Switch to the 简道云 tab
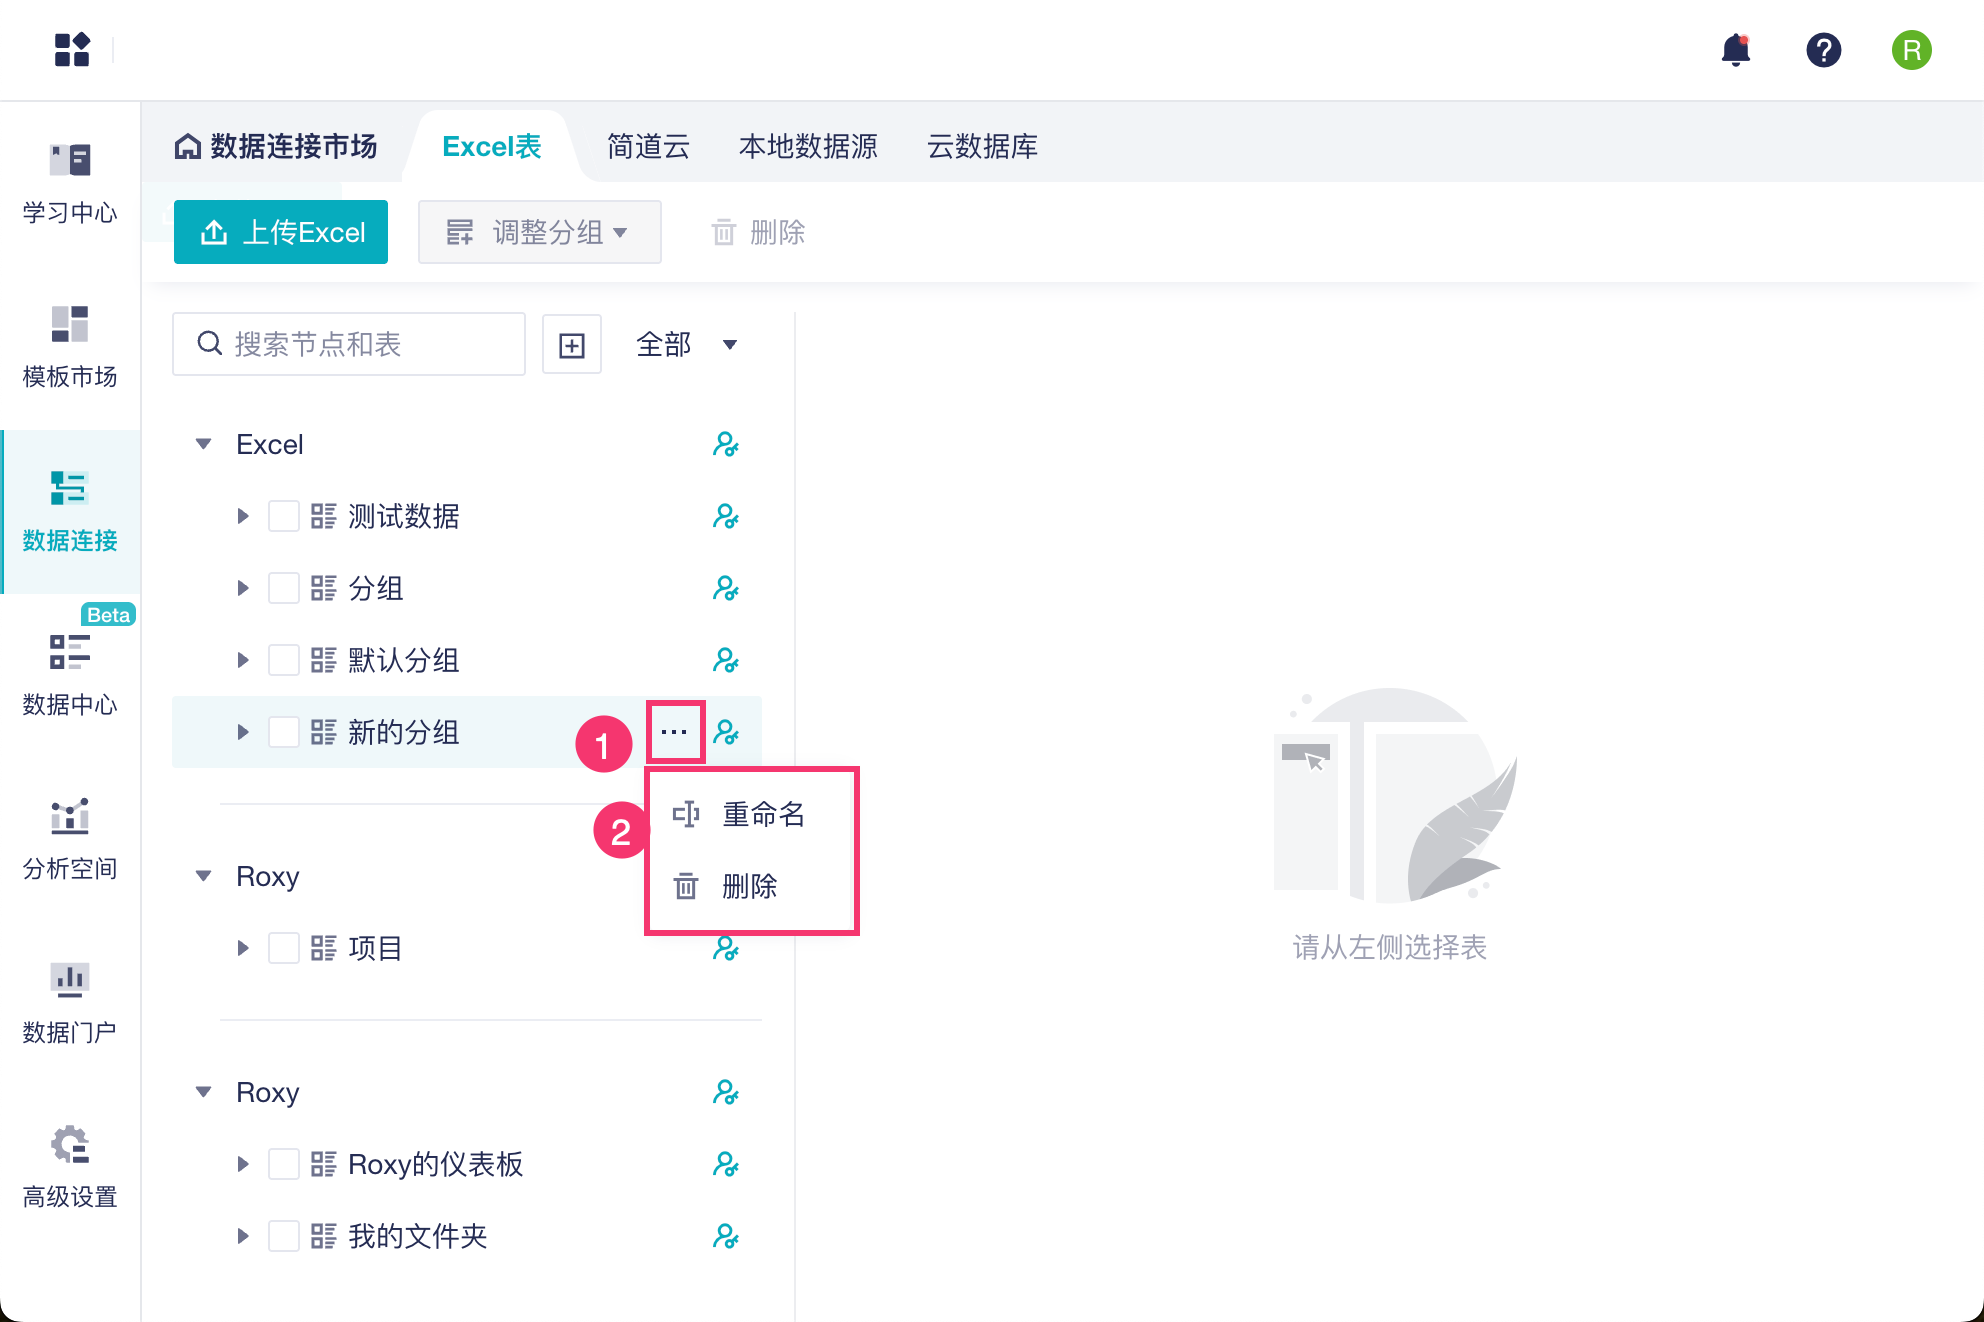The height and width of the screenshot is (1322, 1984). click(648, 147)
